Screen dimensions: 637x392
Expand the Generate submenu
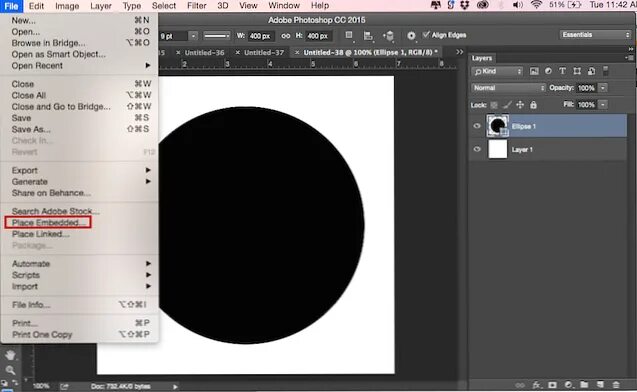click(80, 182)
